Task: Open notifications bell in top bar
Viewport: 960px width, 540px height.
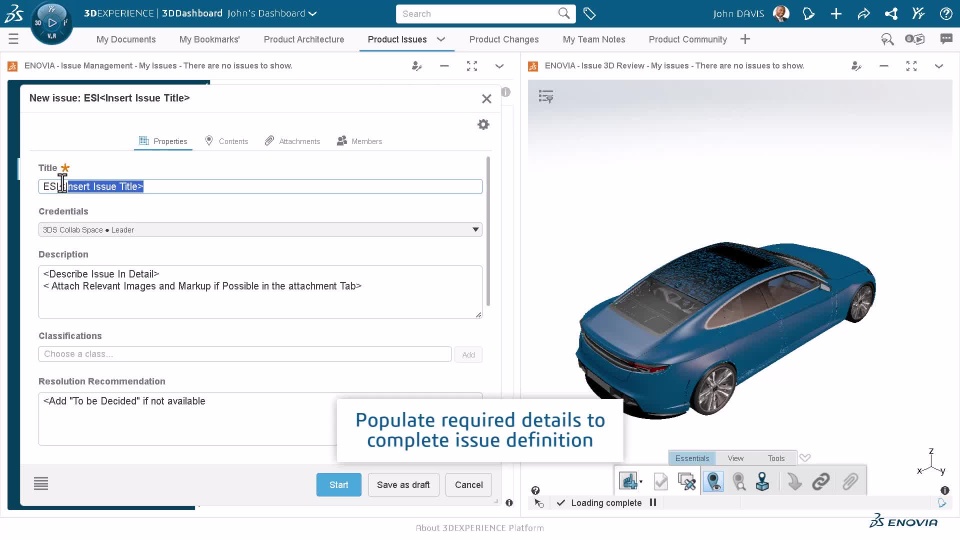Action: point(808,13)
